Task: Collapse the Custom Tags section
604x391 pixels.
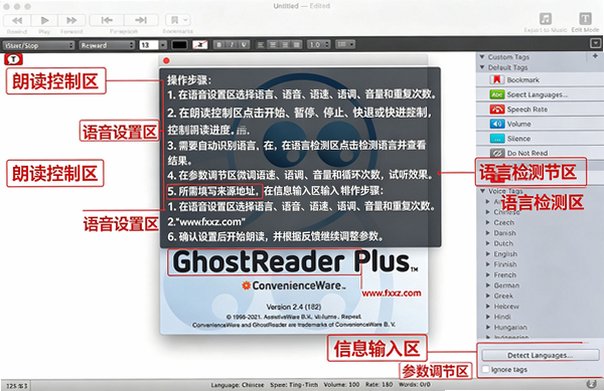Action: (482, 57)
